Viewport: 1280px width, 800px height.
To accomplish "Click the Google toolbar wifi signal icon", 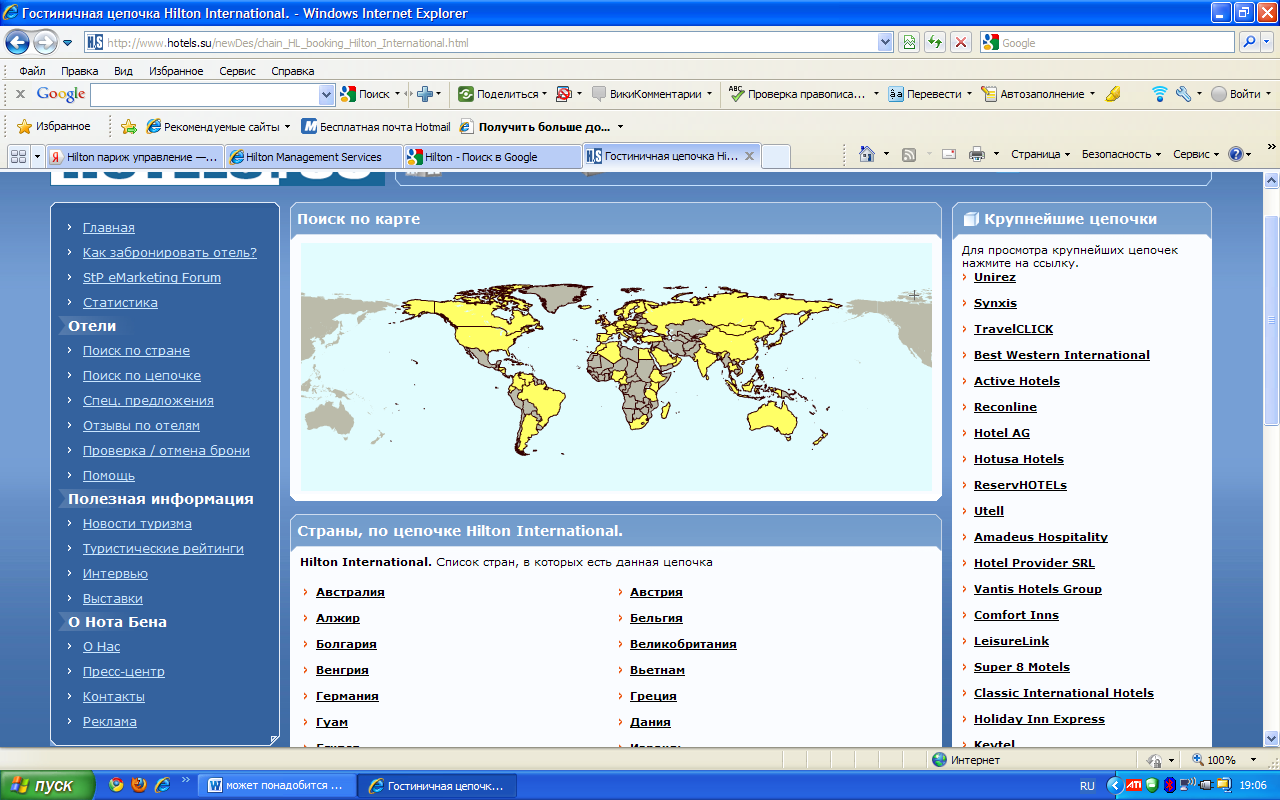I will [x=1159, y=94].
